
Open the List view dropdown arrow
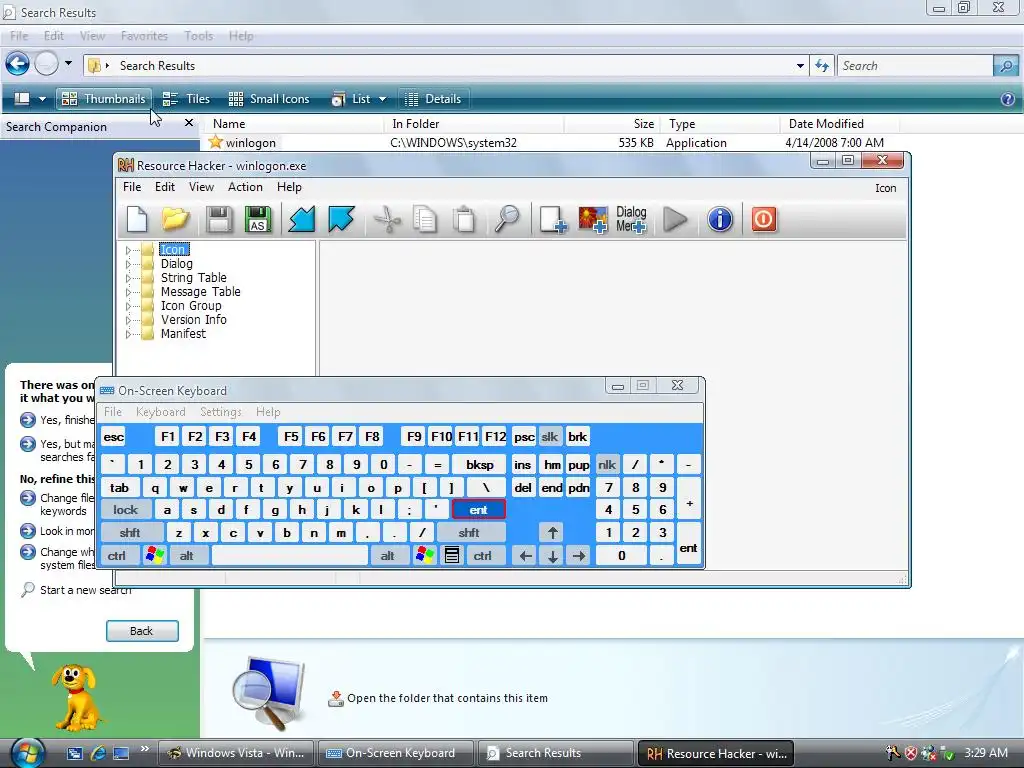coord(383,99)
